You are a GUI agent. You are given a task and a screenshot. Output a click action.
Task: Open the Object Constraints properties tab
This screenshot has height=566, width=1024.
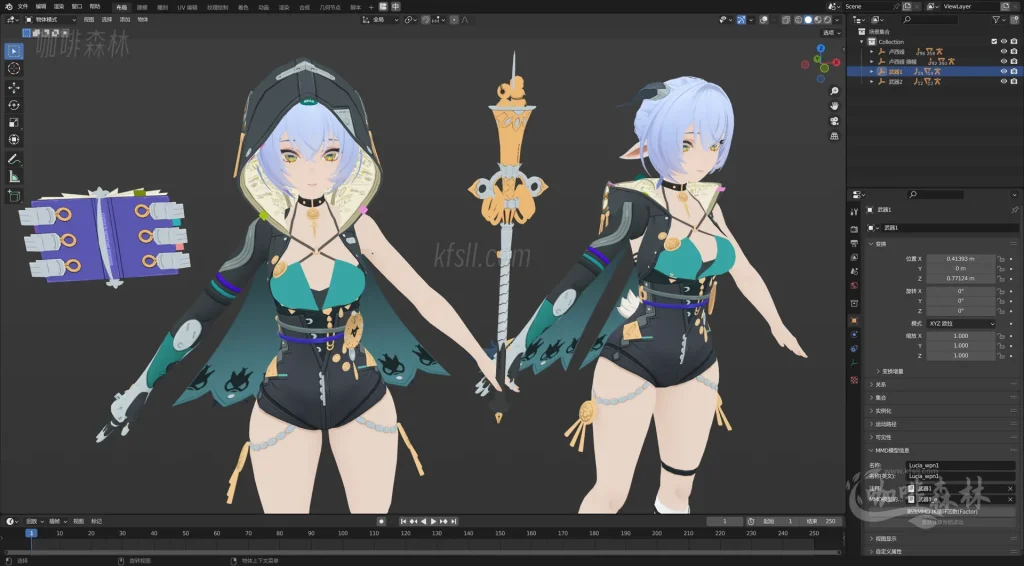pyautogui.click(x=854, y=348)
